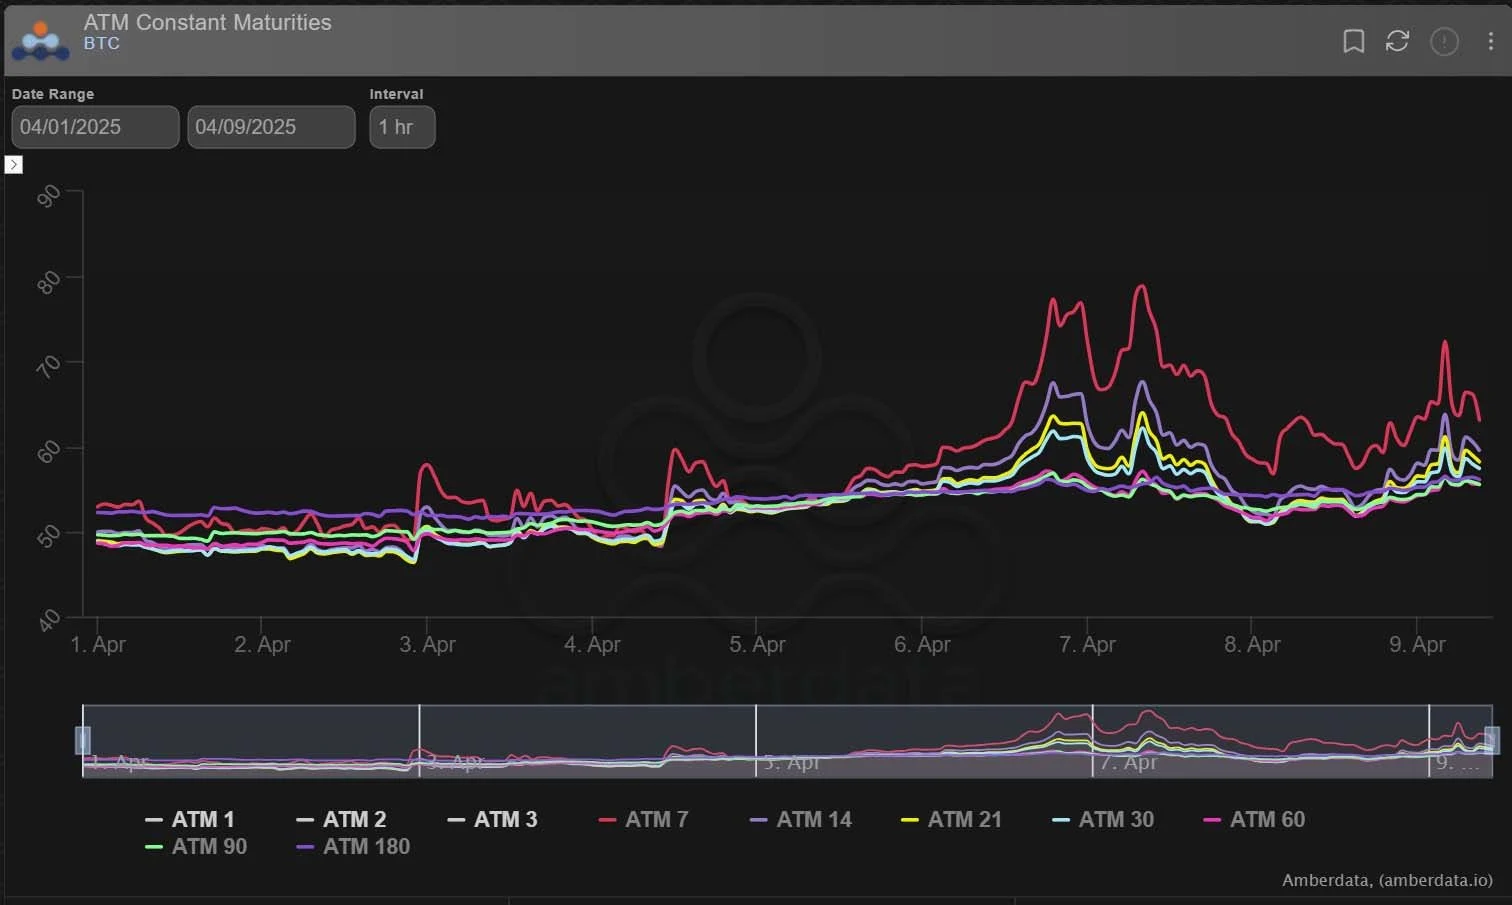The image size is (1512, 905).
Task: Hide the ATM 90 green series
Action: 196,847
